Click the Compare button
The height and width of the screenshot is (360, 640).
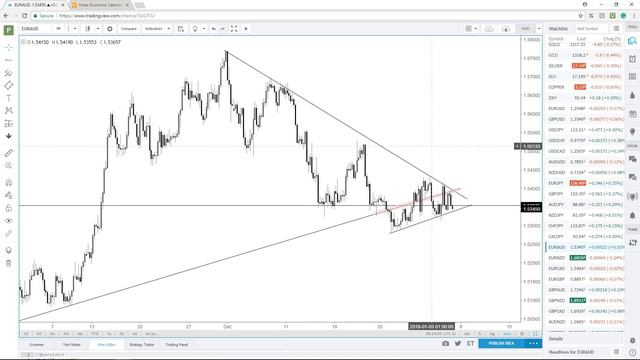pyautogui.click(x=129, y=29)
